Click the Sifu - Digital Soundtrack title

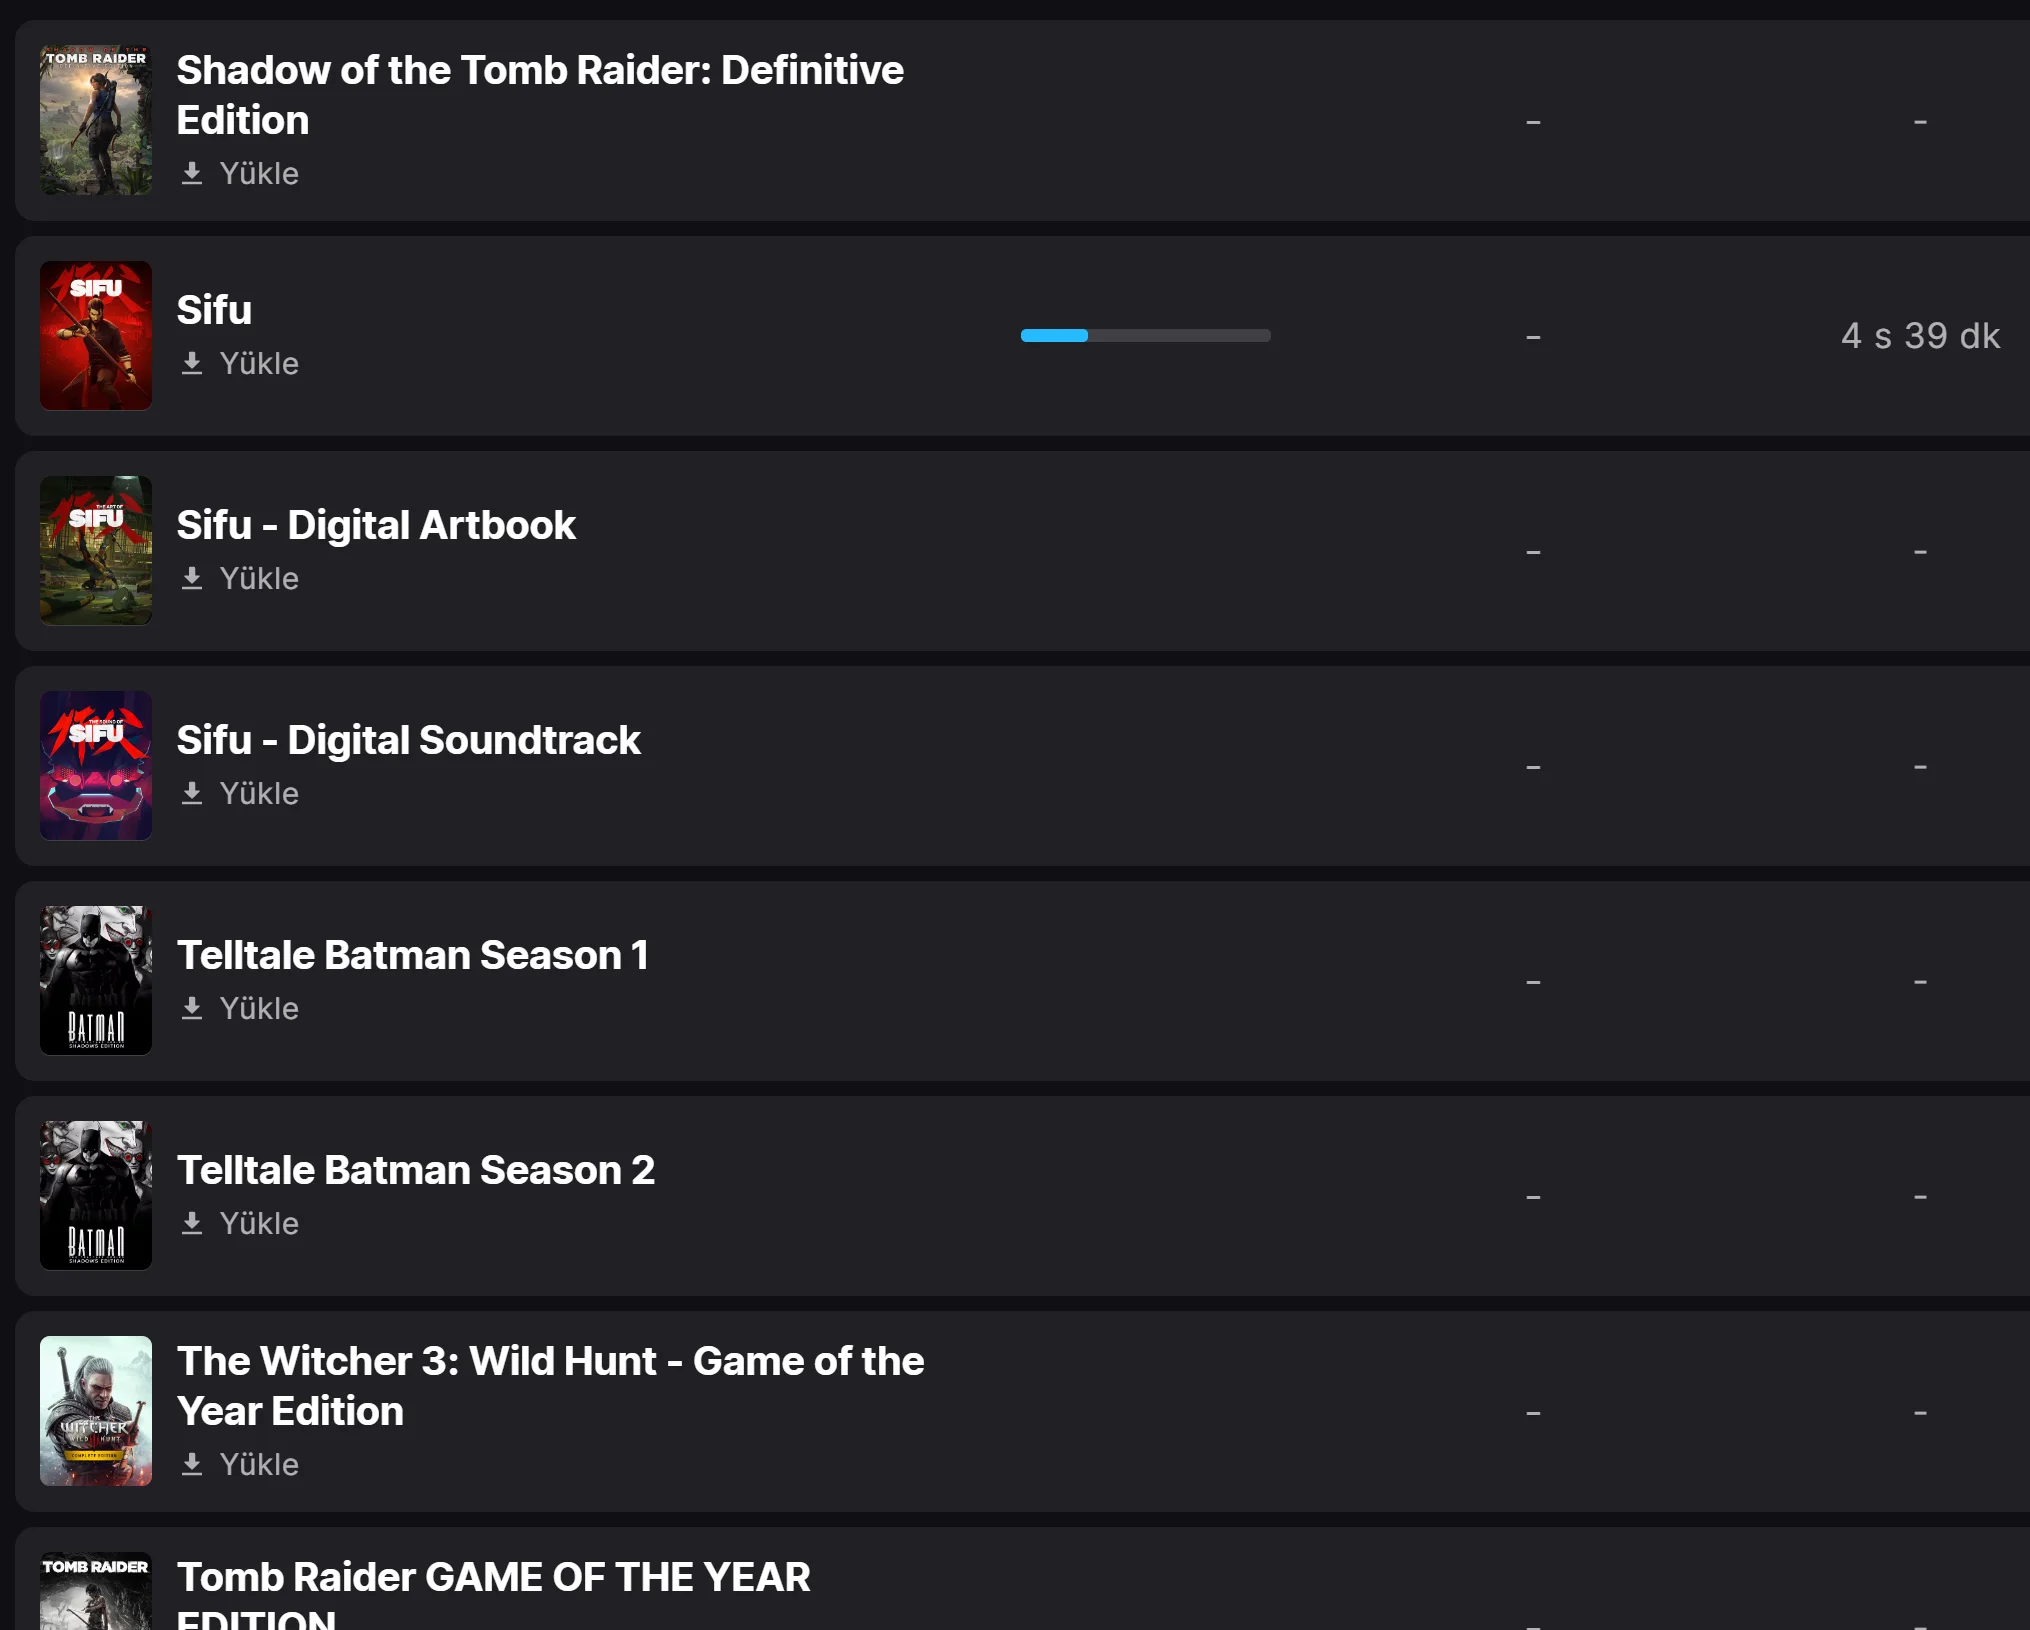(408, 741)
